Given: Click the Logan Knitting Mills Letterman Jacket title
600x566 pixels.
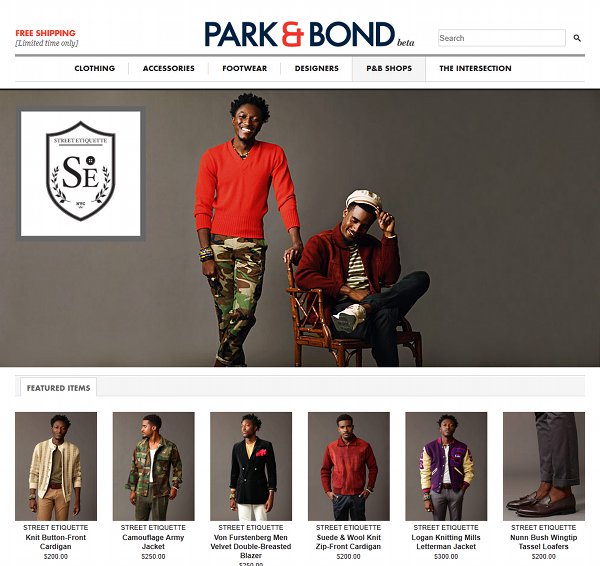Looking at the screenshot, I should click(x=446, y=542).
